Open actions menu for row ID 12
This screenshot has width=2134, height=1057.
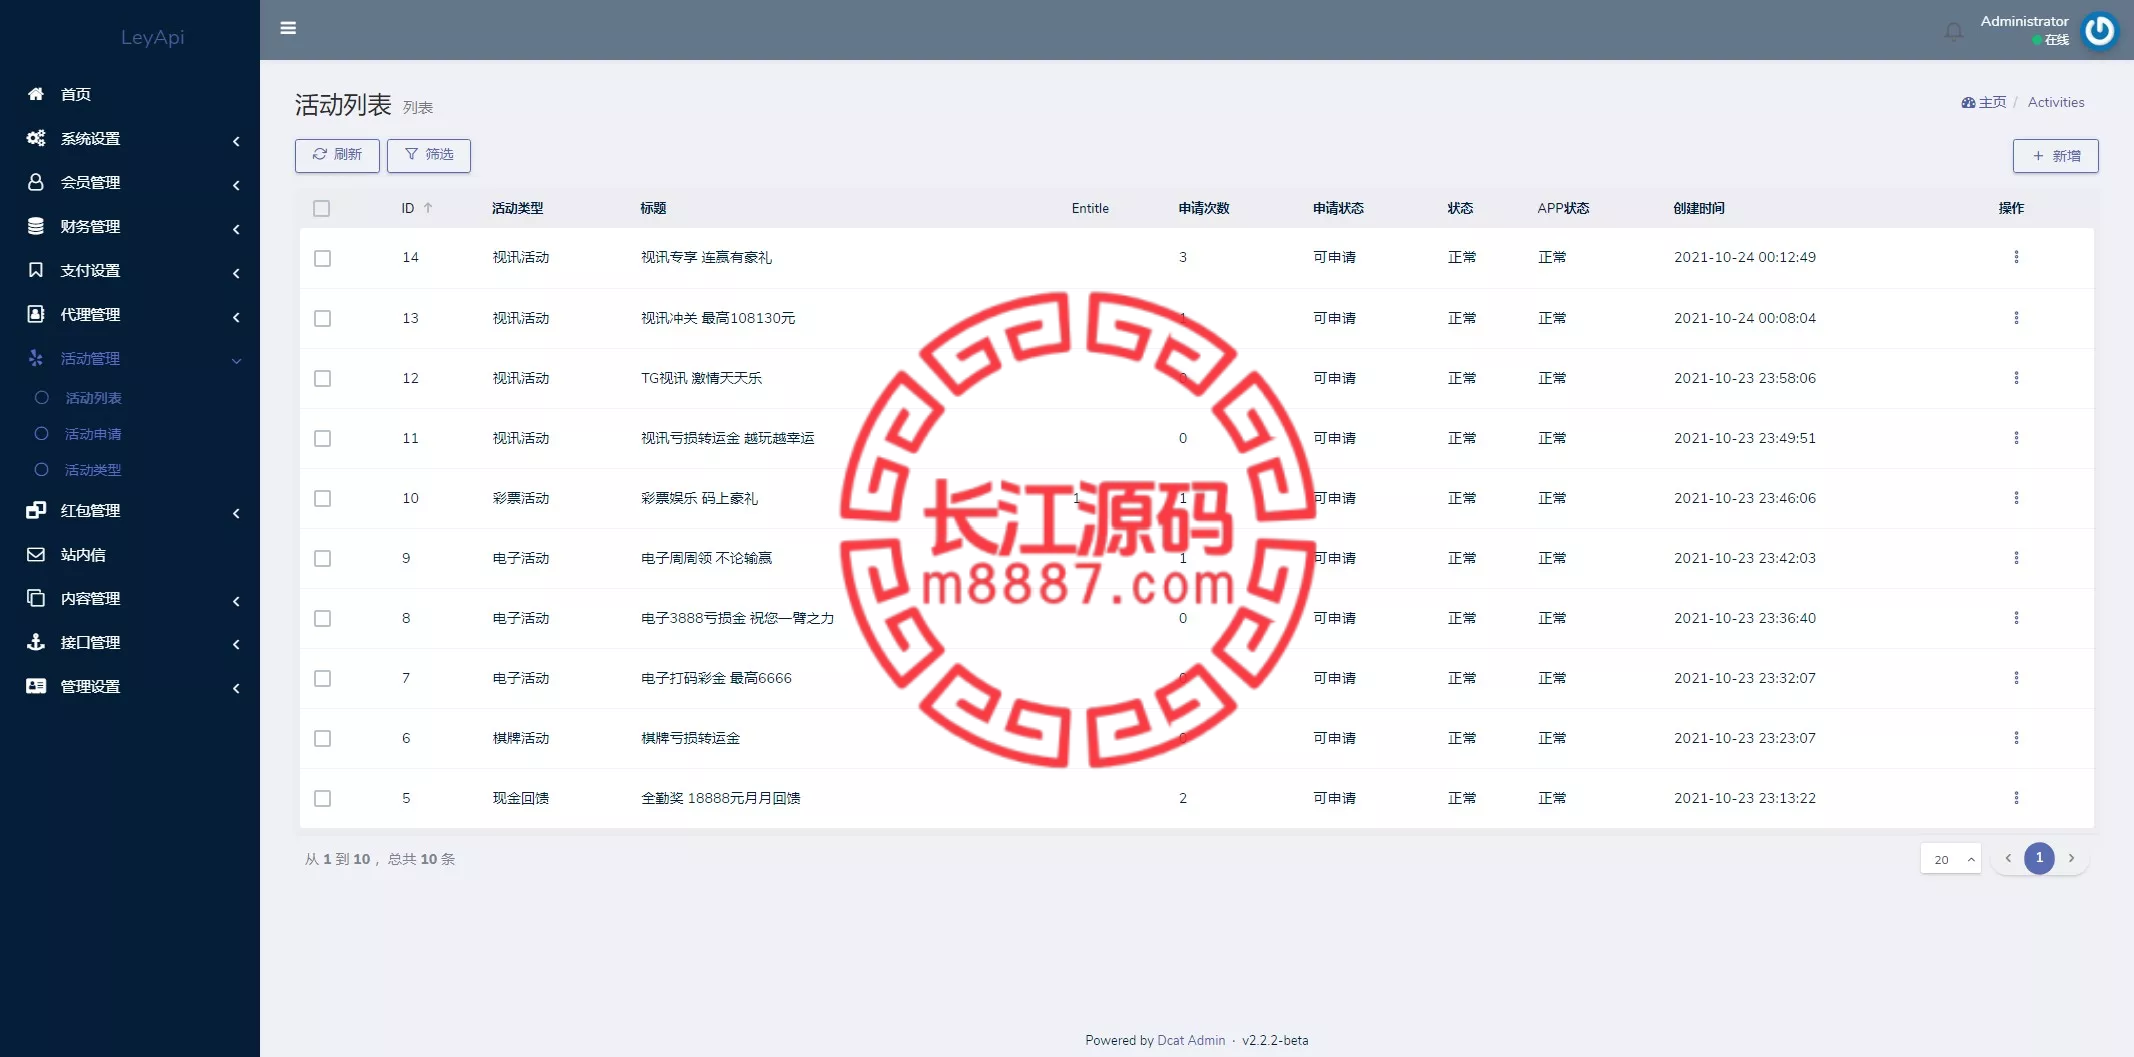click(2016, 378)
